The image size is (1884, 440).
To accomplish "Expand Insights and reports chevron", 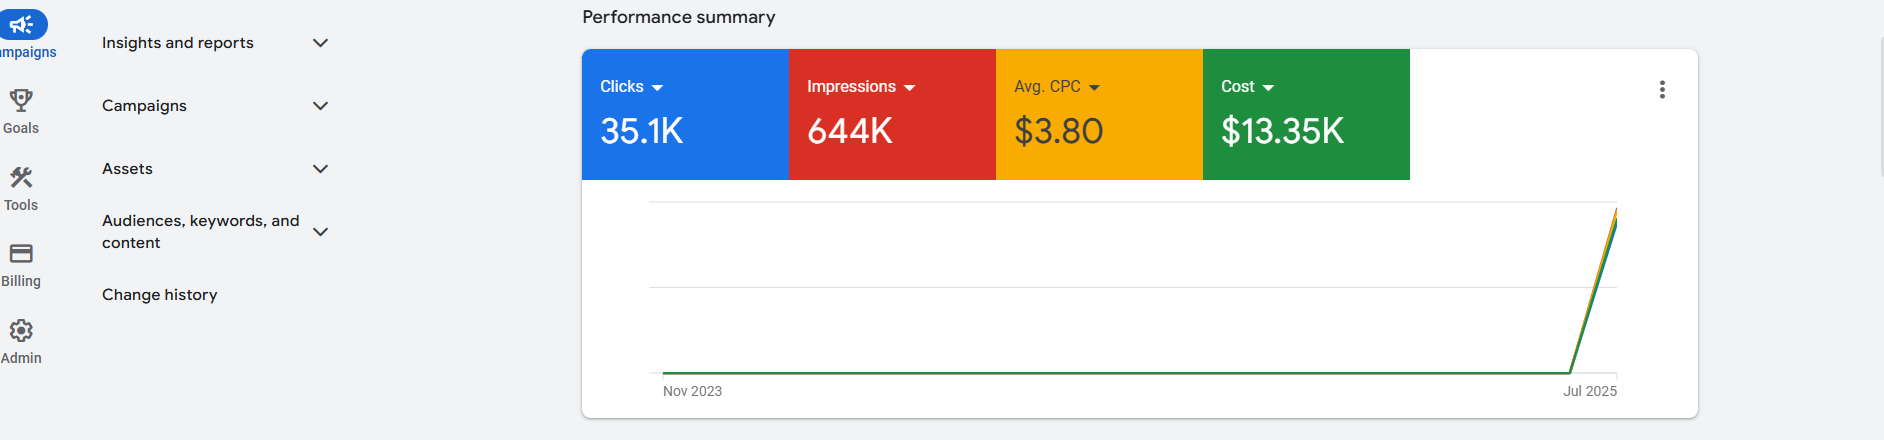I will coord(320,43).
